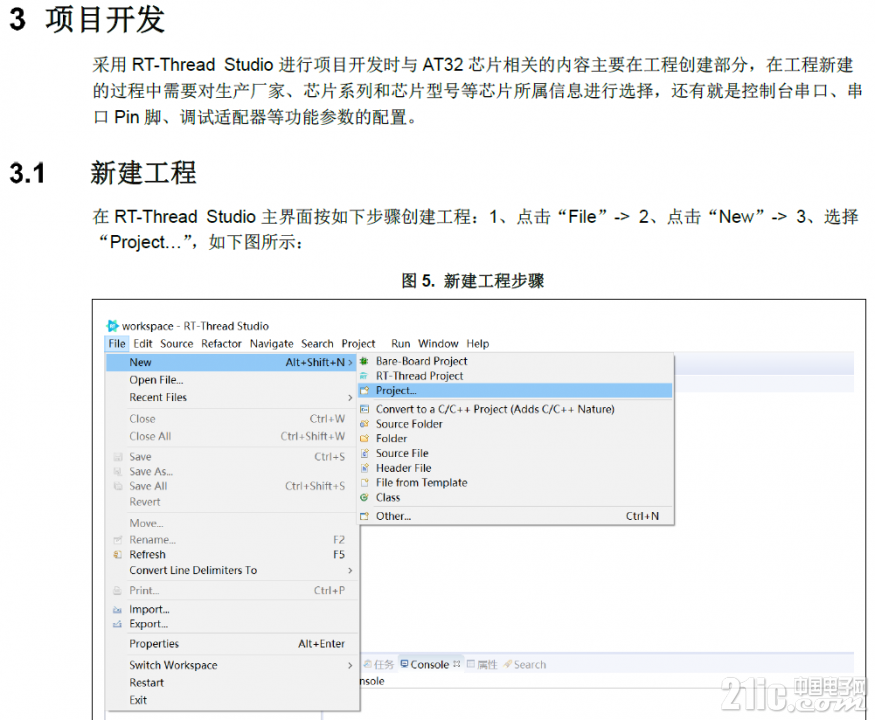
Task: Choose Project... in the New submenu
Action: click(515, 391)
